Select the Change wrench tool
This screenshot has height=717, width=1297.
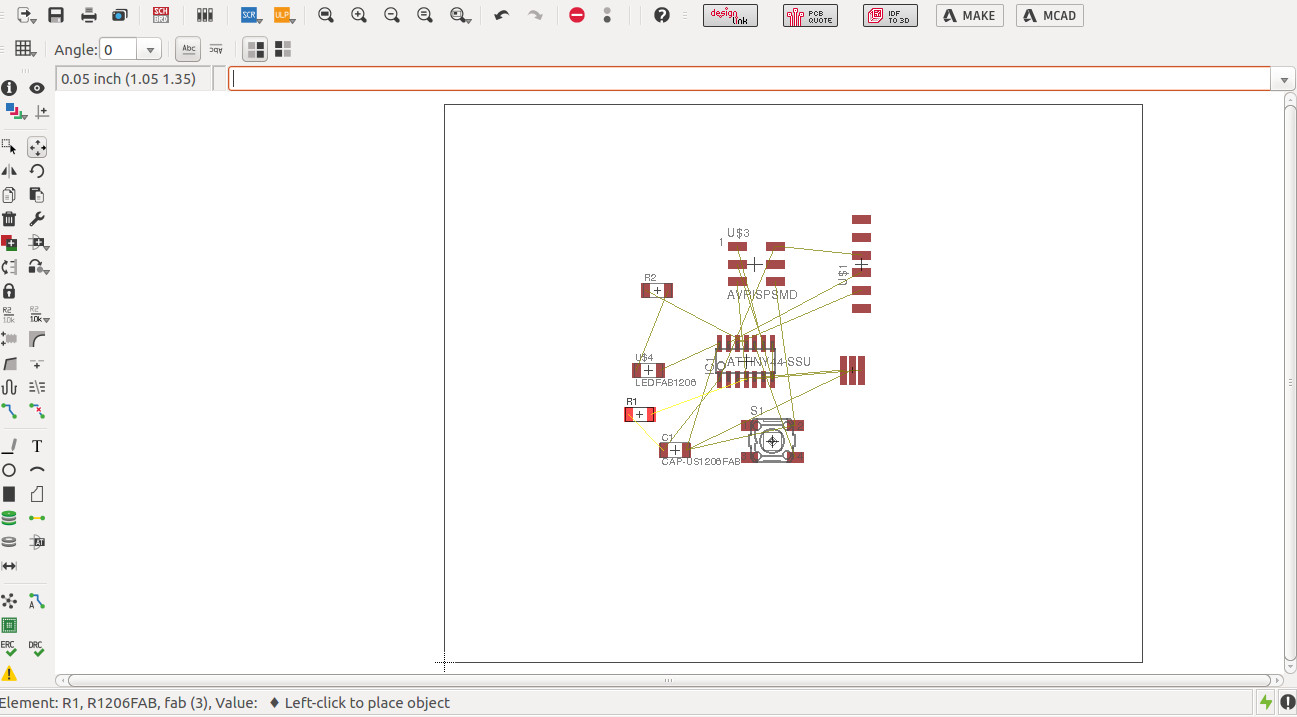click(37, 219)
